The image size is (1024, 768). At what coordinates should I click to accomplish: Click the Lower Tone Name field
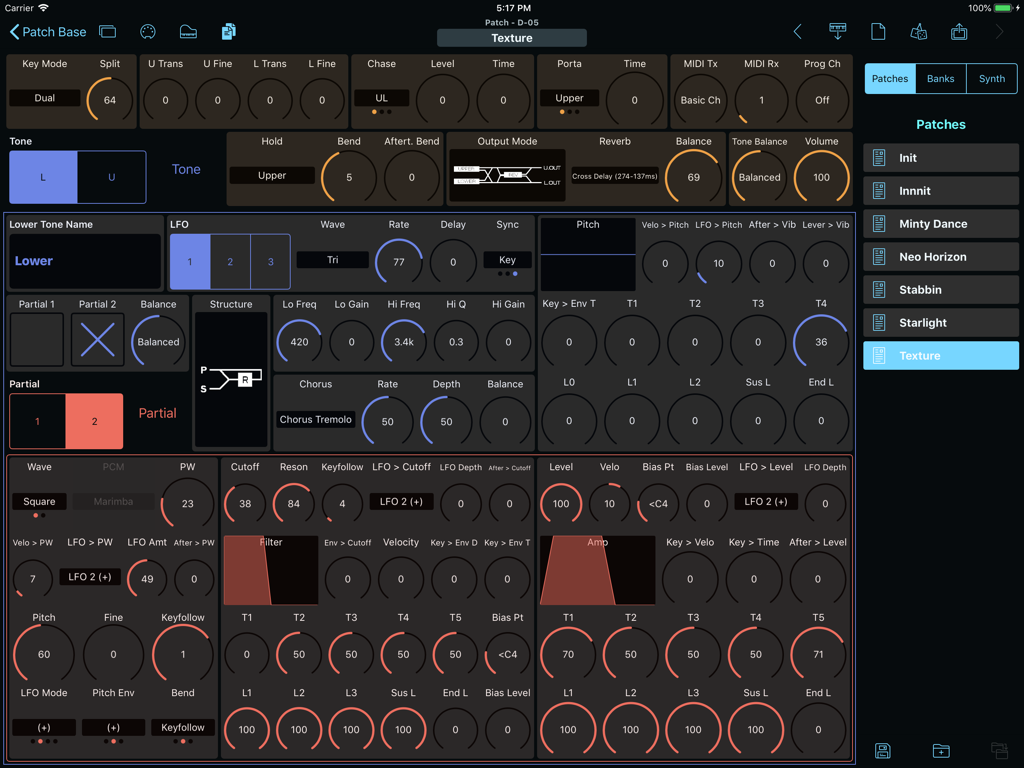point(84,260)
